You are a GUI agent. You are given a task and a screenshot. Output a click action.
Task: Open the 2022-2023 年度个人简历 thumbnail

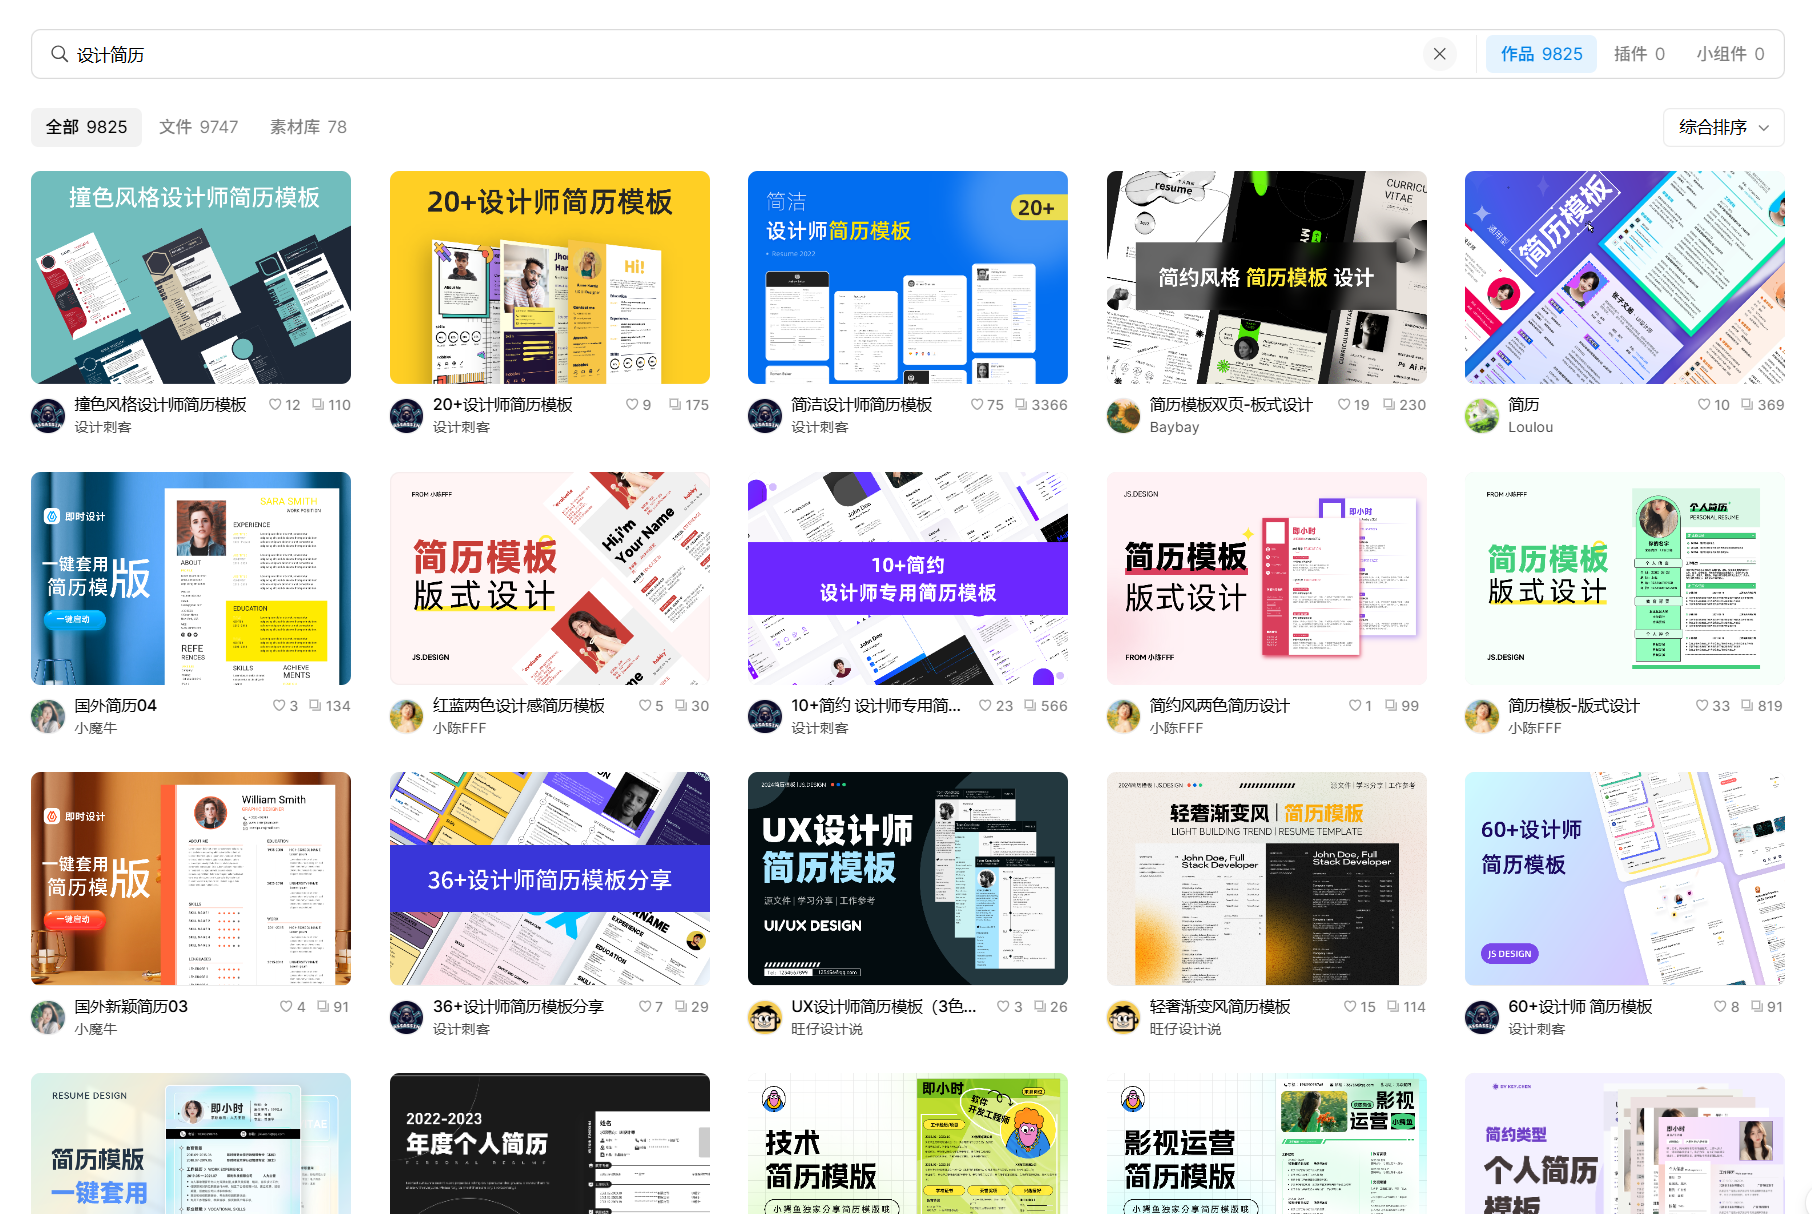[x=550, y=1144]
